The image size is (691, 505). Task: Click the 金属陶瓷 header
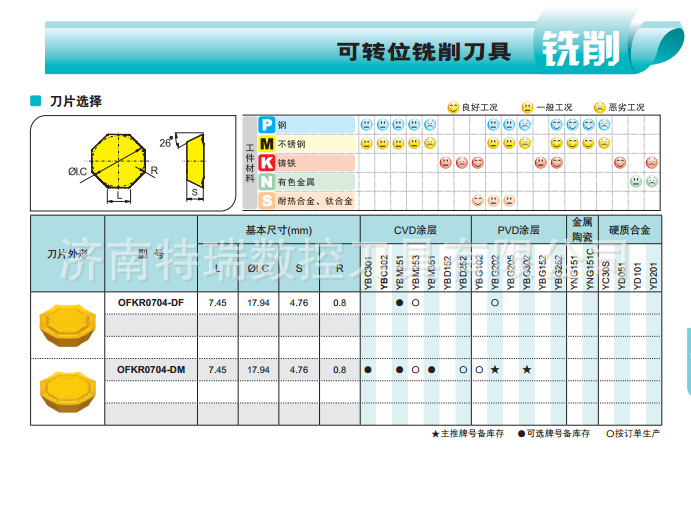click(582, 230)
